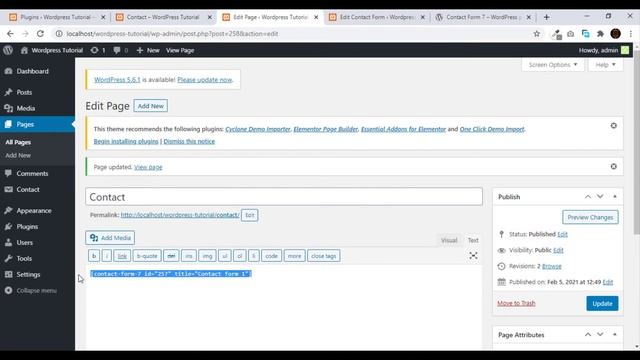The image size is (640, 360).
Task: Open Wordpress Tutorial site menu
Action: (x=52, y=50)
